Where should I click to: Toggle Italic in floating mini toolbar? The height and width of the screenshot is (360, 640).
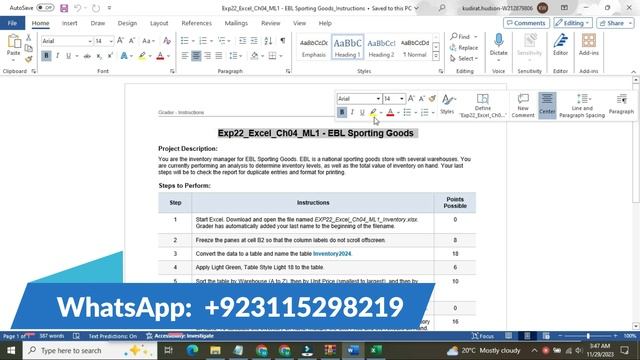click(352, 112)
